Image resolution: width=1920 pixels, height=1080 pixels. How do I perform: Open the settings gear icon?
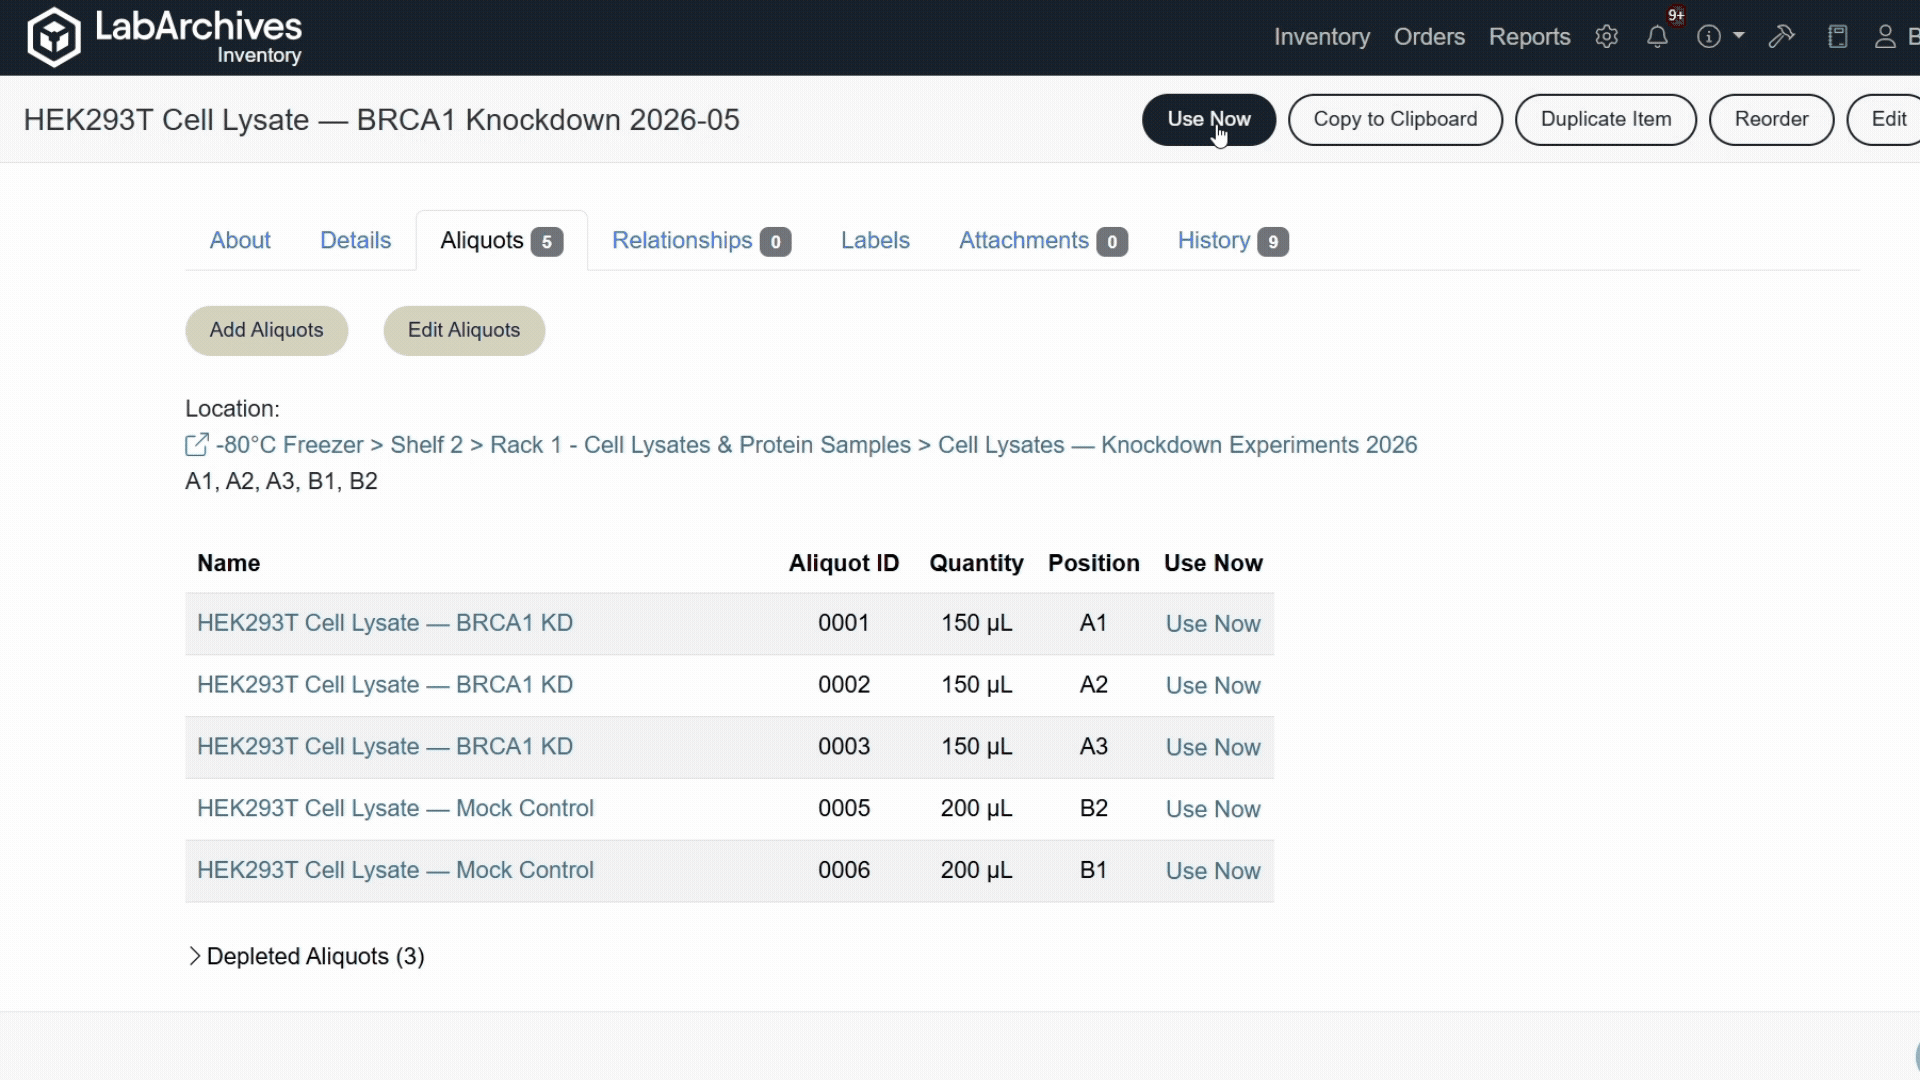[x=1606, y=37]
